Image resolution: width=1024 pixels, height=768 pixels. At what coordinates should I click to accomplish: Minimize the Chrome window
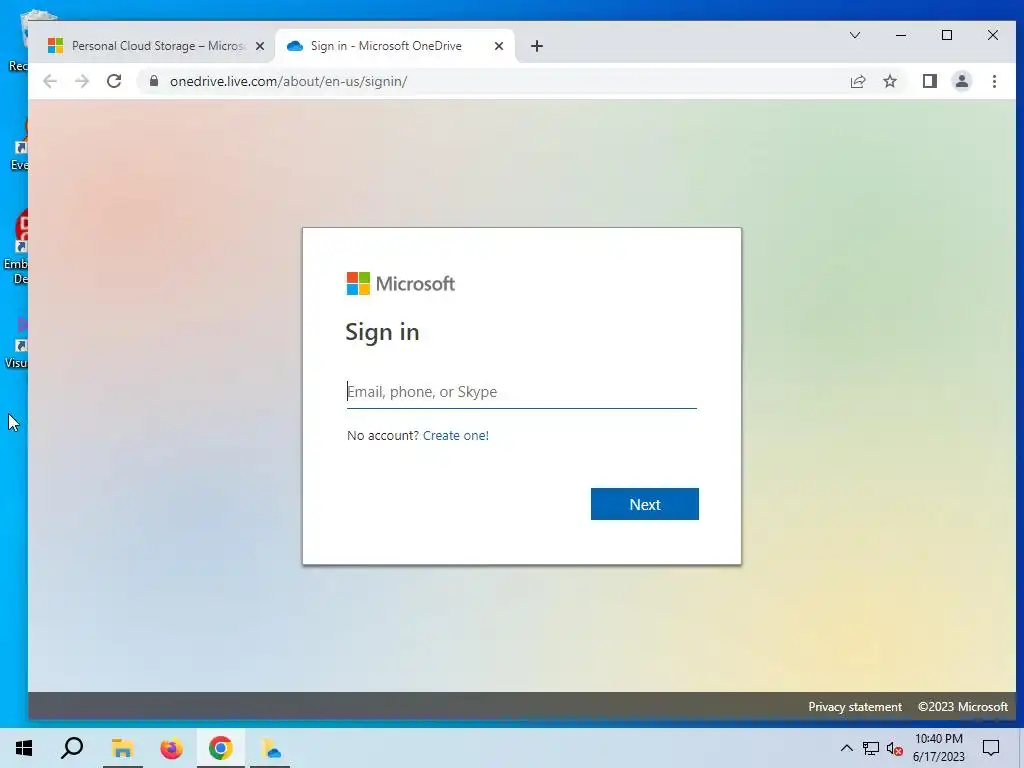[x=901, y=35]
